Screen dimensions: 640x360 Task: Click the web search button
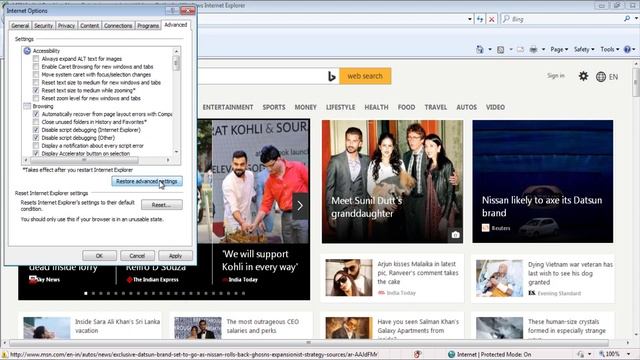365,76
